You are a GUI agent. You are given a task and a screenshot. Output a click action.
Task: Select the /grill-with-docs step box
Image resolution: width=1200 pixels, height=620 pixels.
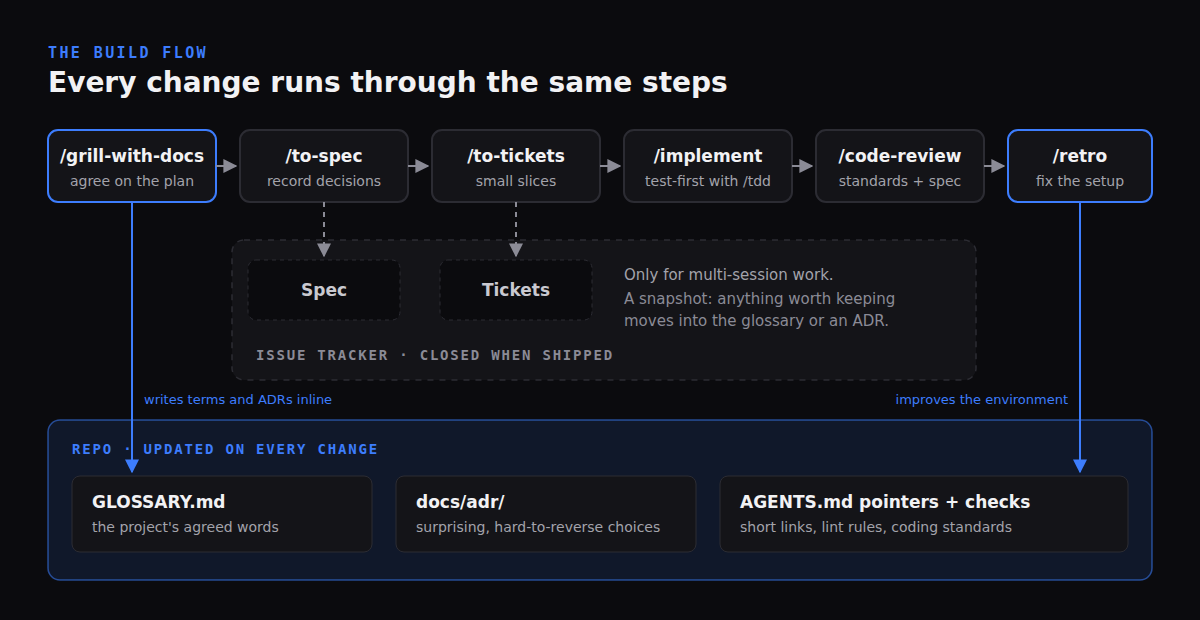click(x=132, y=166)
